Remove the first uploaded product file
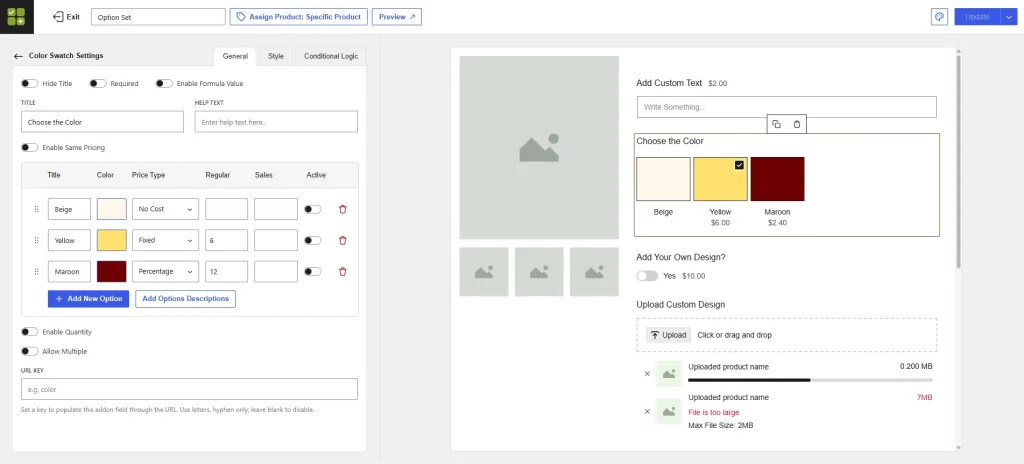This screenshot has height=464, width=1024. pyautogui.click(x=647, y=374)
